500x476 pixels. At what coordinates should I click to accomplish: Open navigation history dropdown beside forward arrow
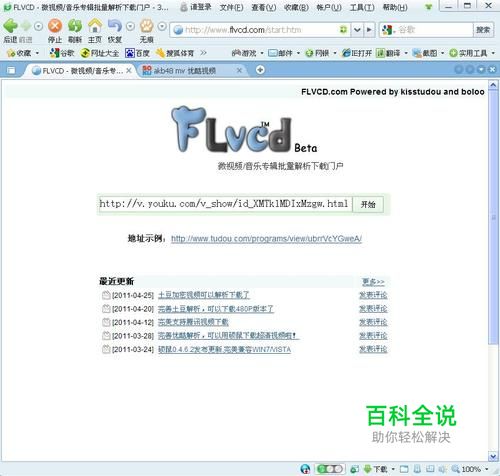38,26
